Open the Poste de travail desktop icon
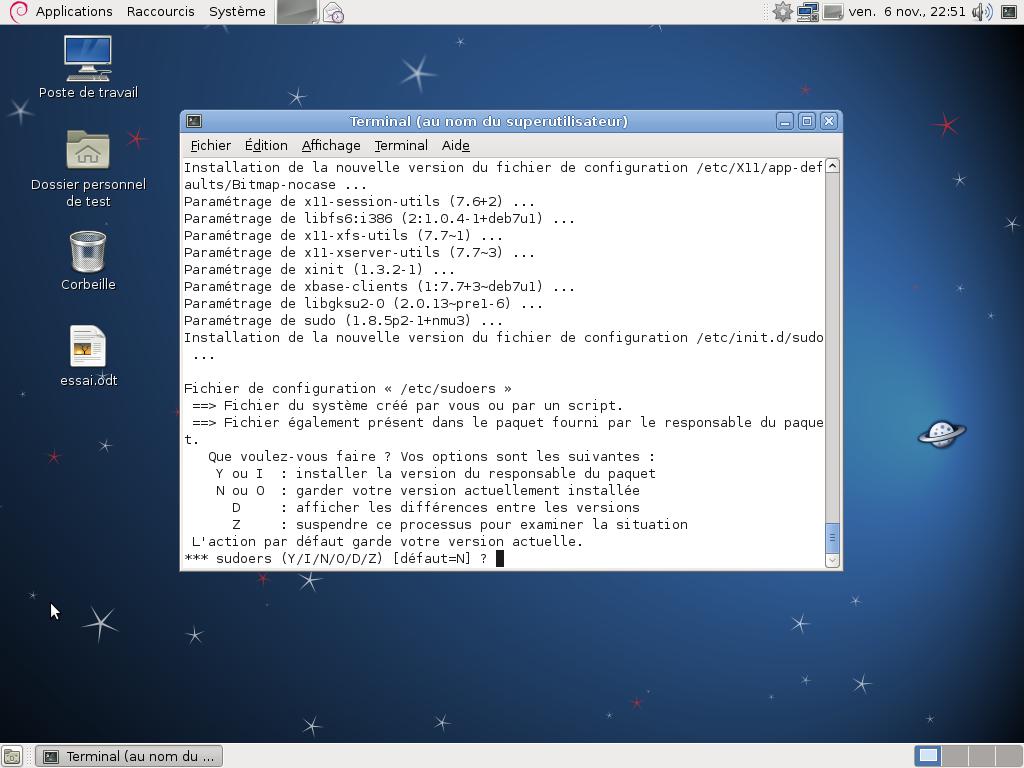 point(88,59)
